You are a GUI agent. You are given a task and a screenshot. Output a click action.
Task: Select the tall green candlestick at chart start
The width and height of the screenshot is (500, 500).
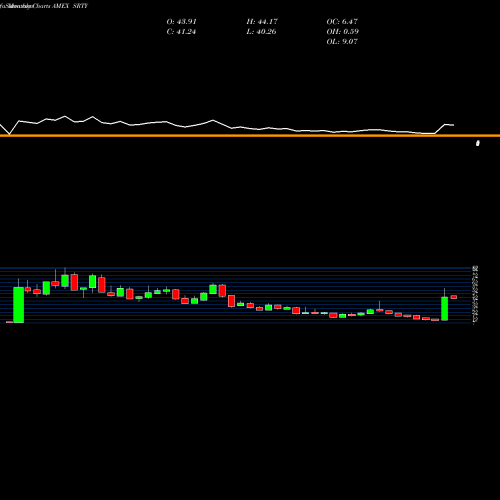coord(19,305)
